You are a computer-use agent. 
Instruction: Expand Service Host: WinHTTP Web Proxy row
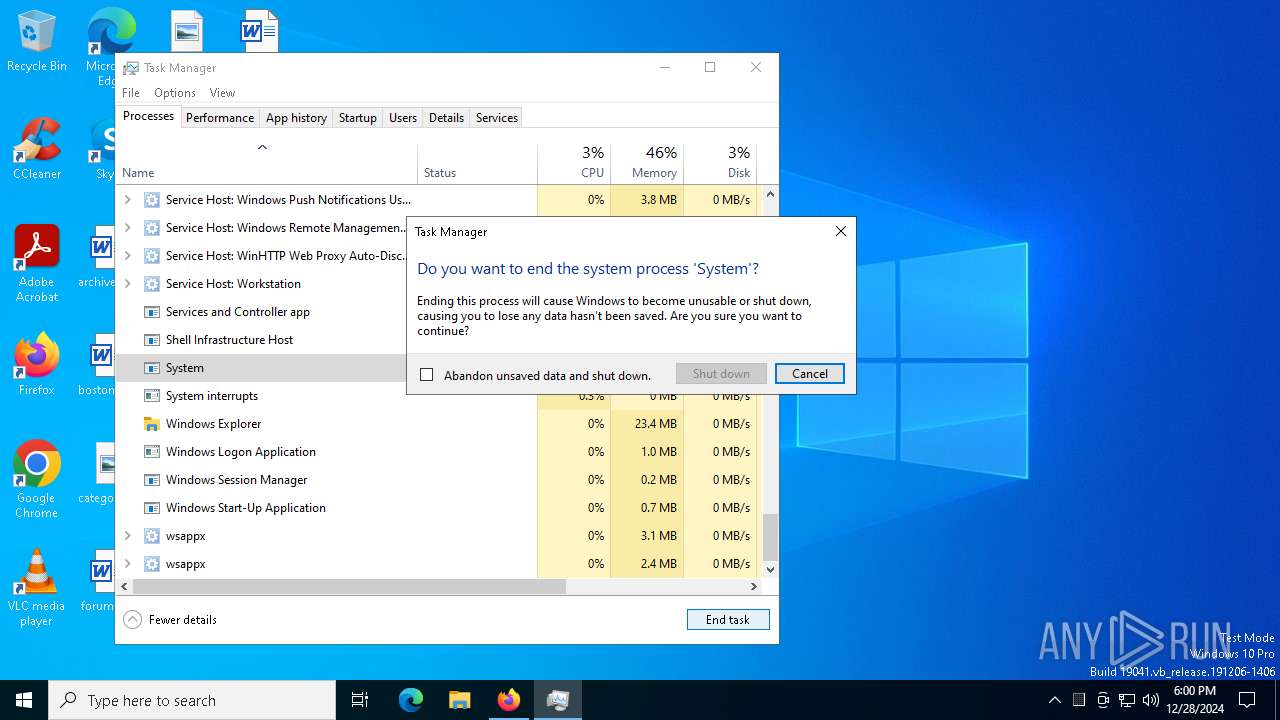click(x=127, y=256)
